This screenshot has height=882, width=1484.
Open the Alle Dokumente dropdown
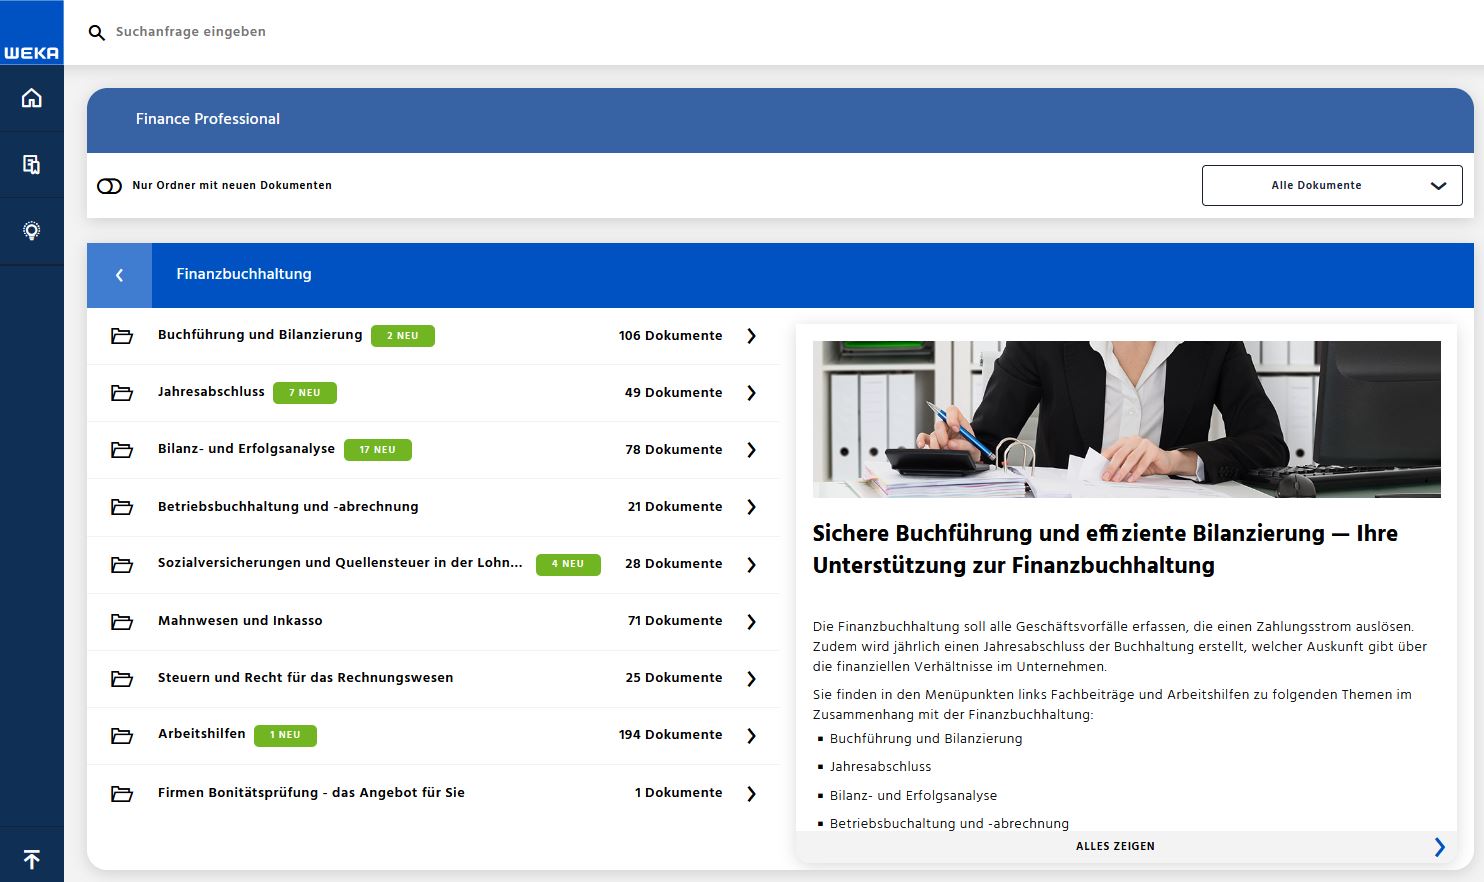click(x=1331, y=186)
